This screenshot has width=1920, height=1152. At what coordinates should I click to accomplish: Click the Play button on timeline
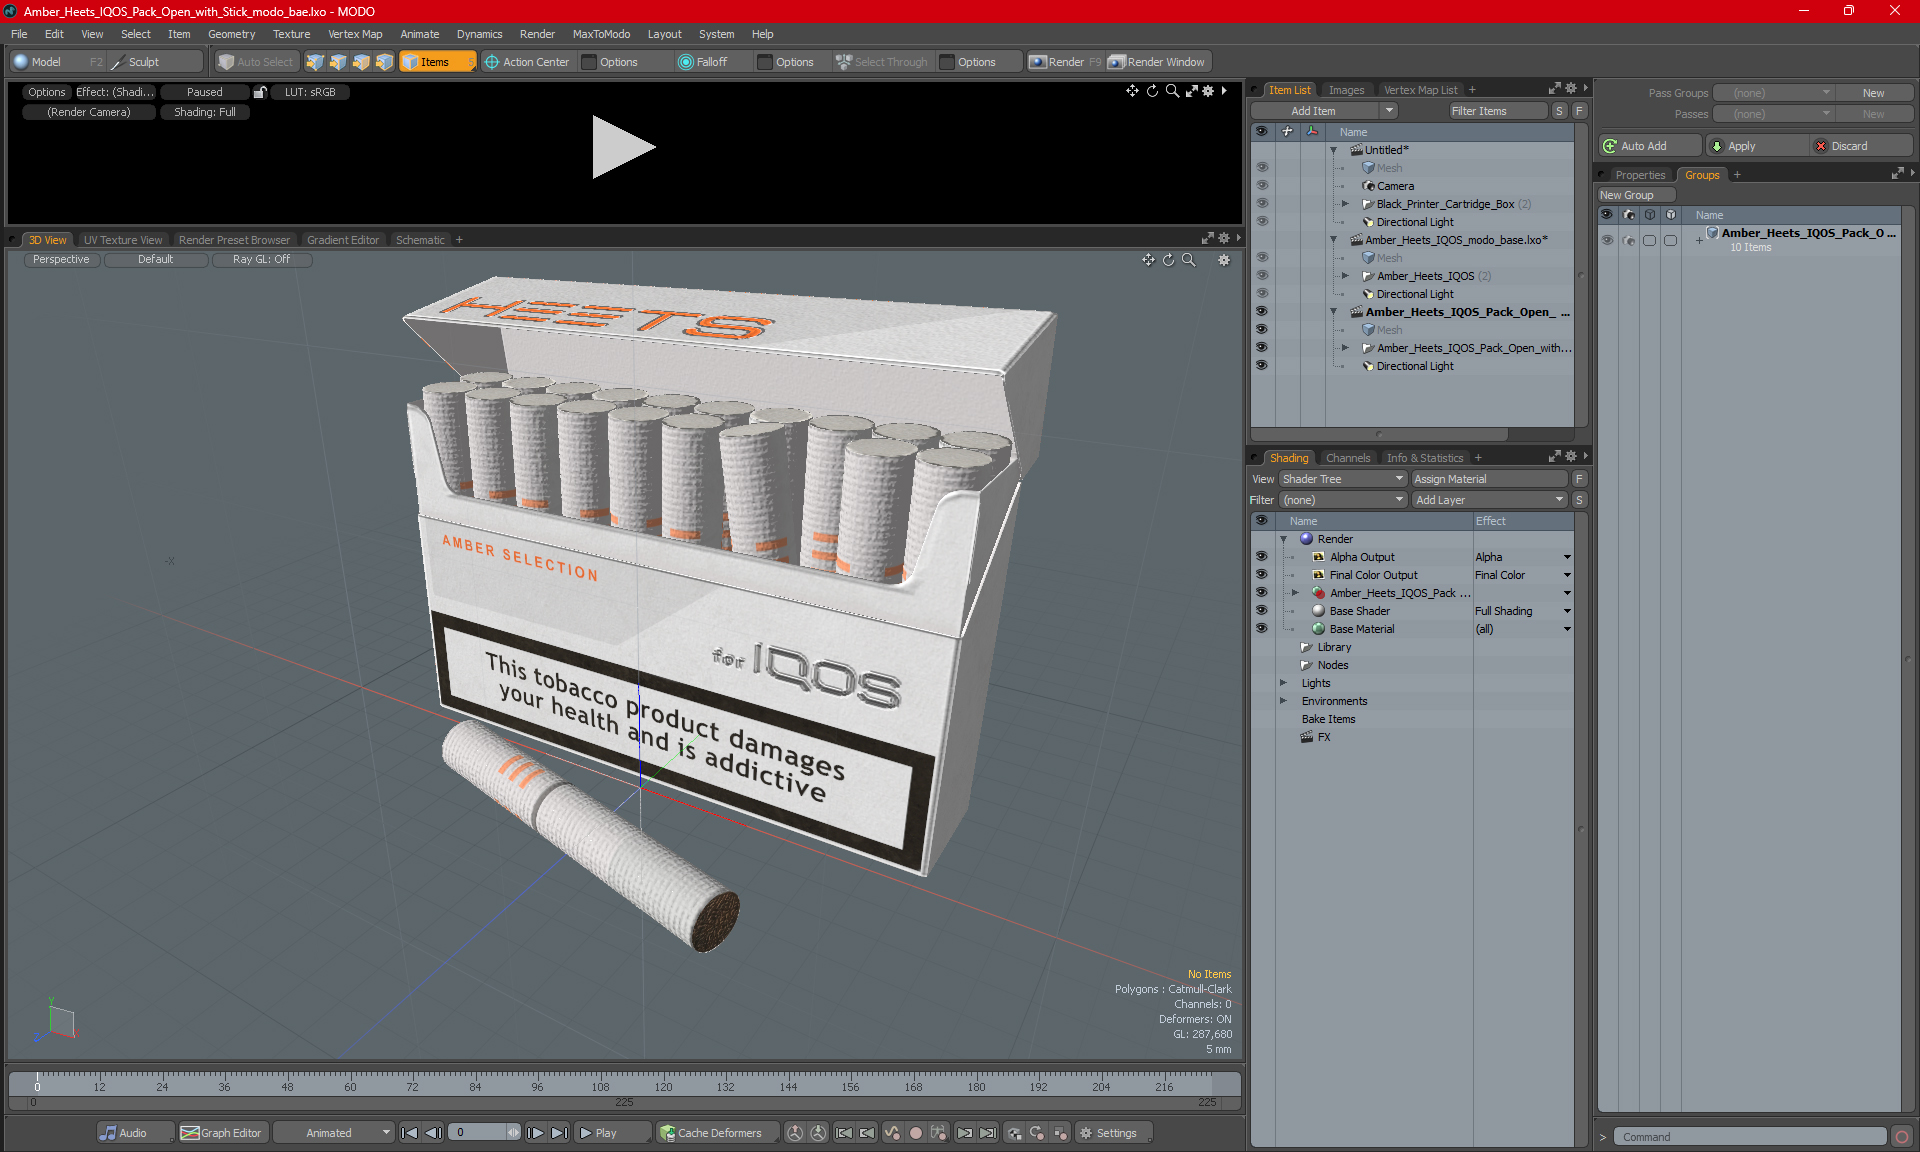(611, 1133)
